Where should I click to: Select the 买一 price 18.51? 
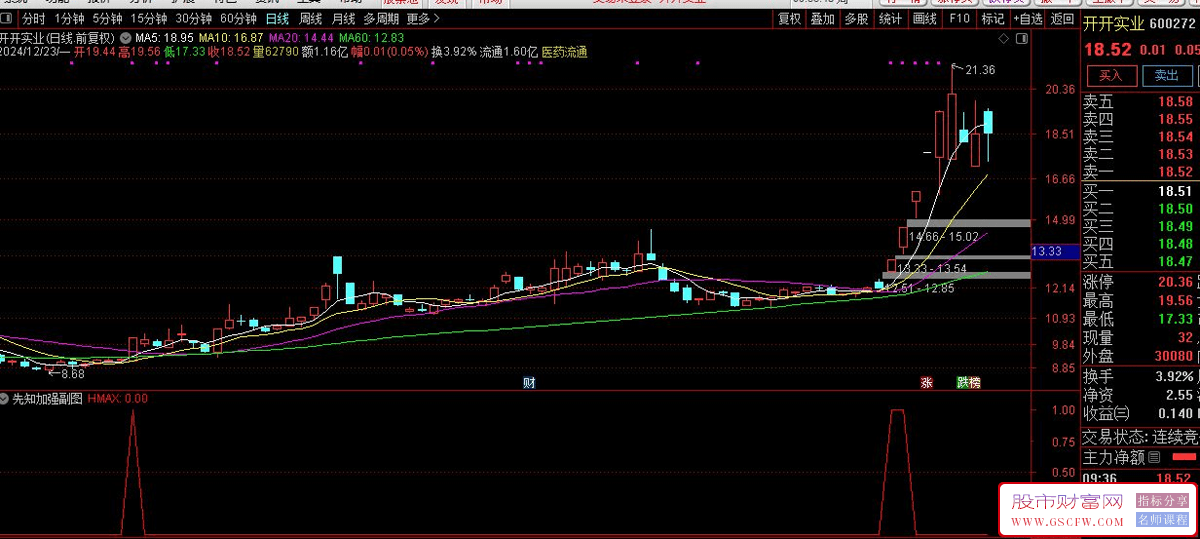[1175, 191]
